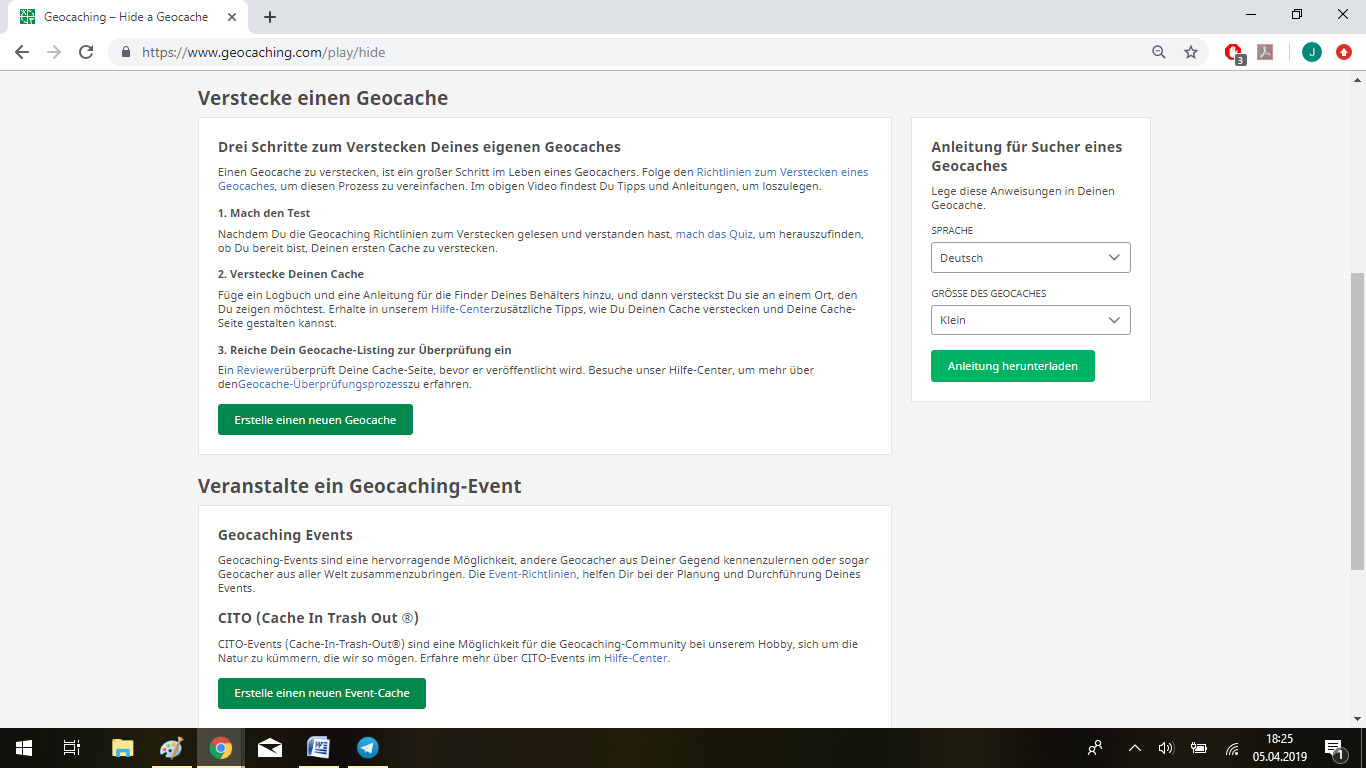Screen dimensions: 1366x772
Task: Click the red Chrome update arrow icon
Action: [1344, 52]
